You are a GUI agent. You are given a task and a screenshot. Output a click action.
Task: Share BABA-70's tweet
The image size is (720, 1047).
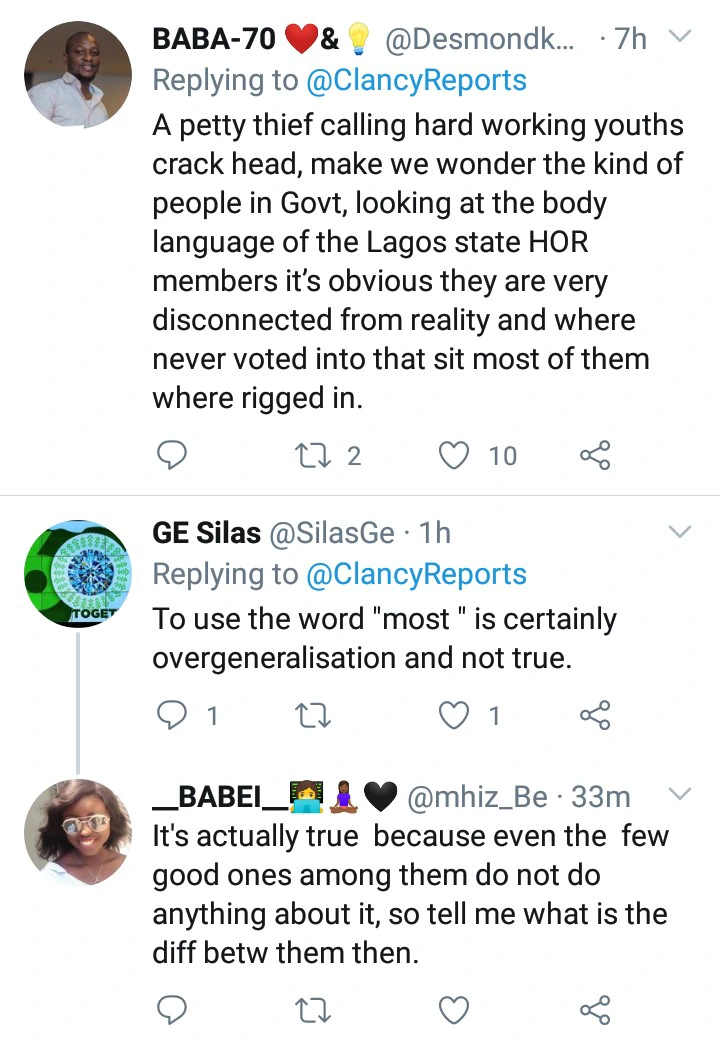click(594, 456)
